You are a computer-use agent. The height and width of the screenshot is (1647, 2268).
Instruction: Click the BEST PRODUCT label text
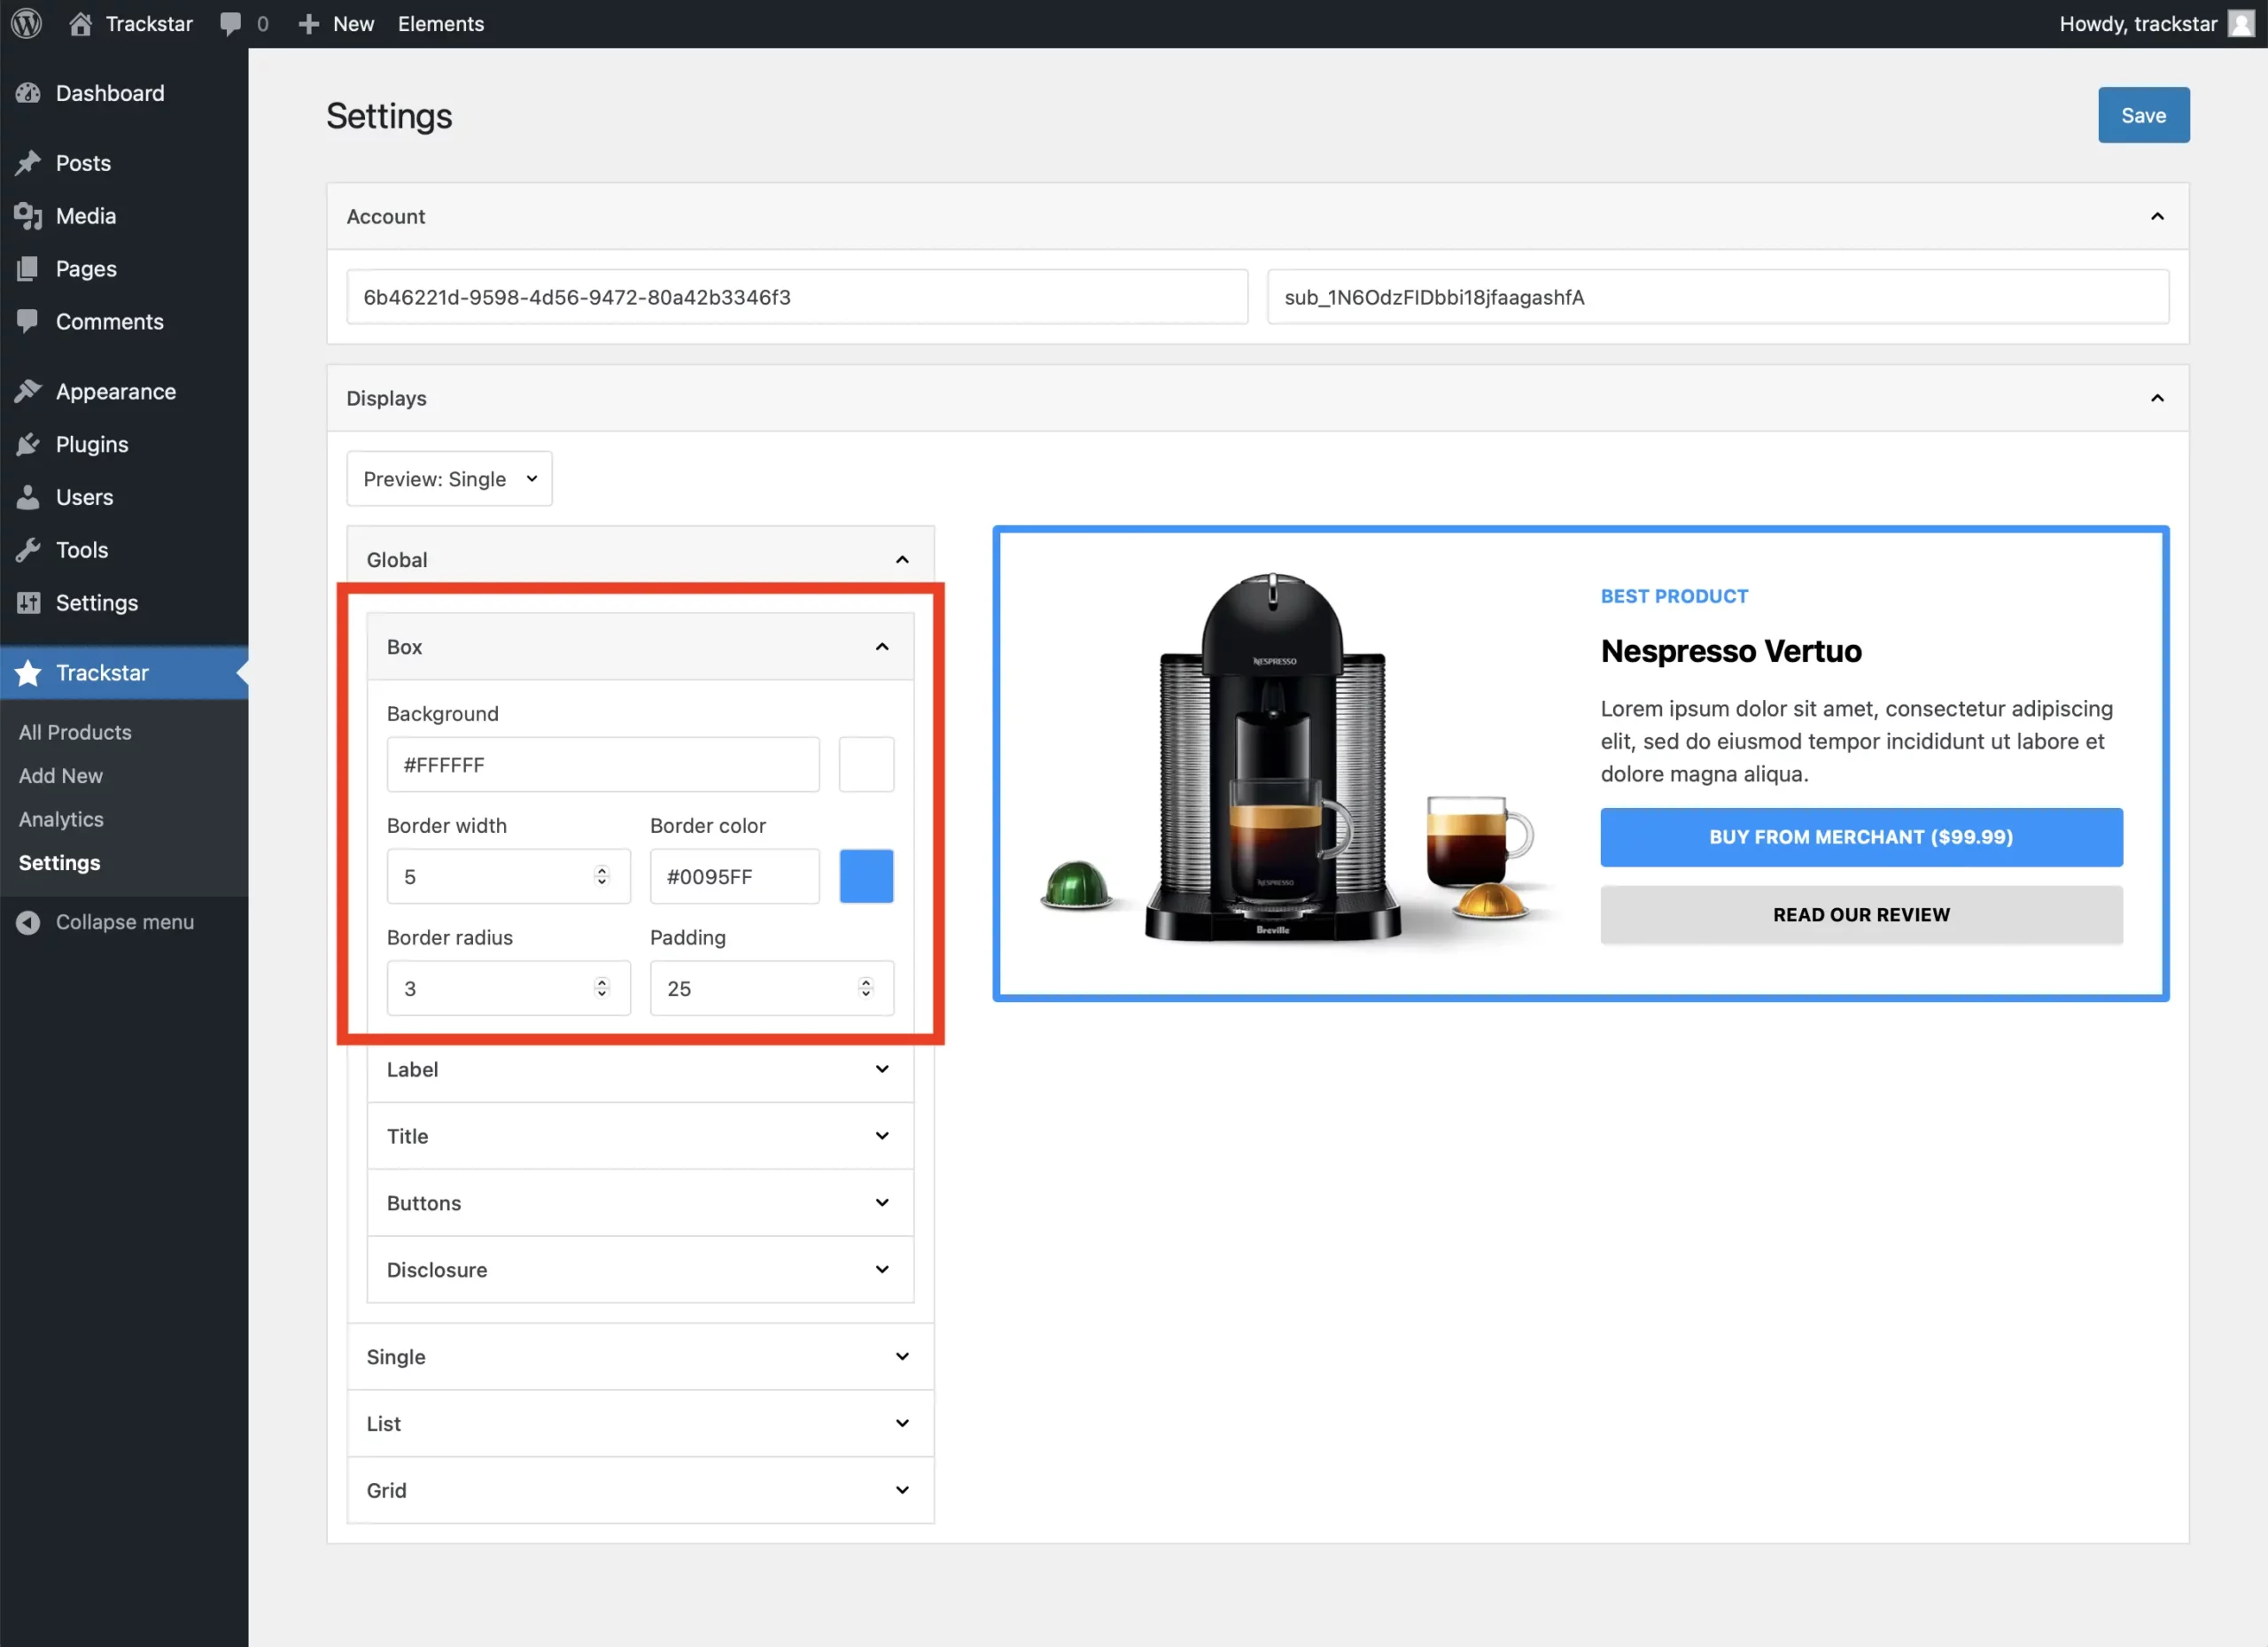pyautogui.click(x=1674, y=596)
